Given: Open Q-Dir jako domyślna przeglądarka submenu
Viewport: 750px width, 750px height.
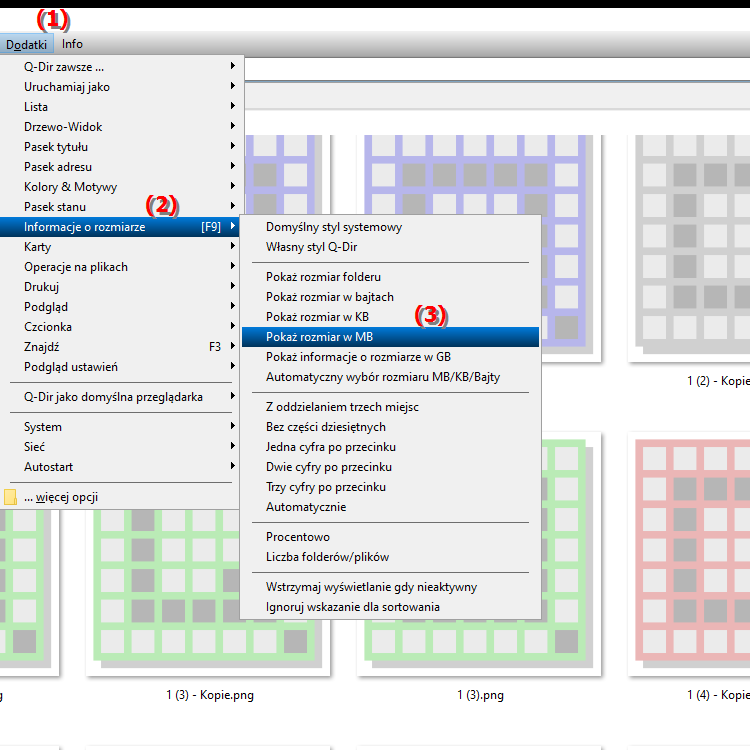Looking at the screenshot, I should pos(121,397).
